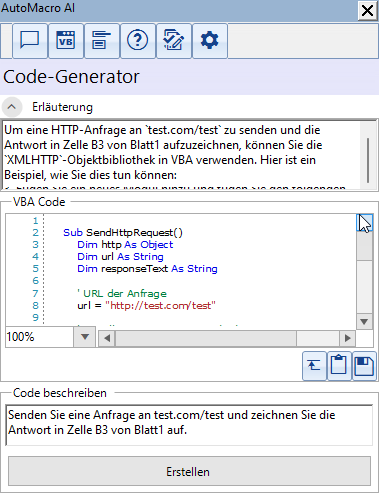Image resolution: width=379 pixels, height=494 pixels.
Task: Click the Erläuterung label
Action: 62,107
